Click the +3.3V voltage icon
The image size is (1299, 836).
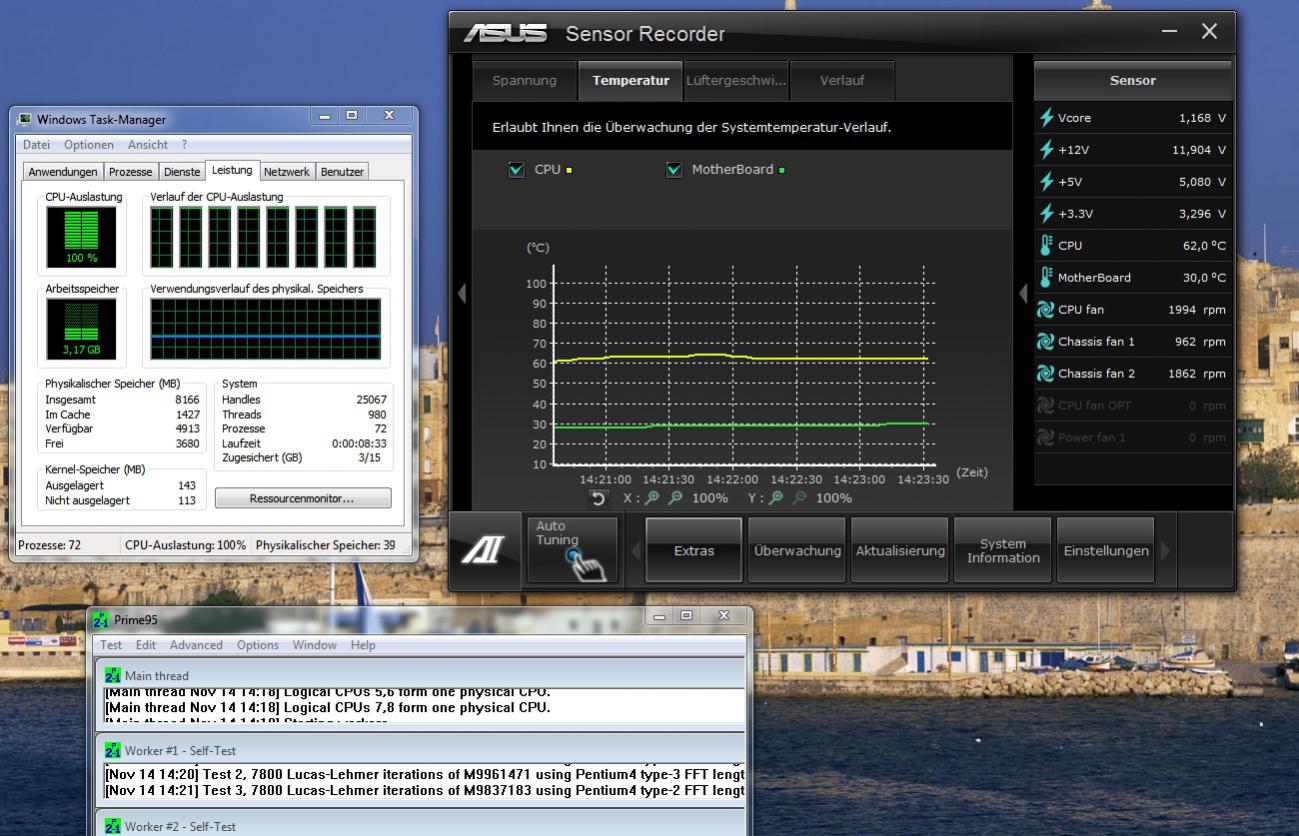pyautogui.click(x=1047, y=214)
